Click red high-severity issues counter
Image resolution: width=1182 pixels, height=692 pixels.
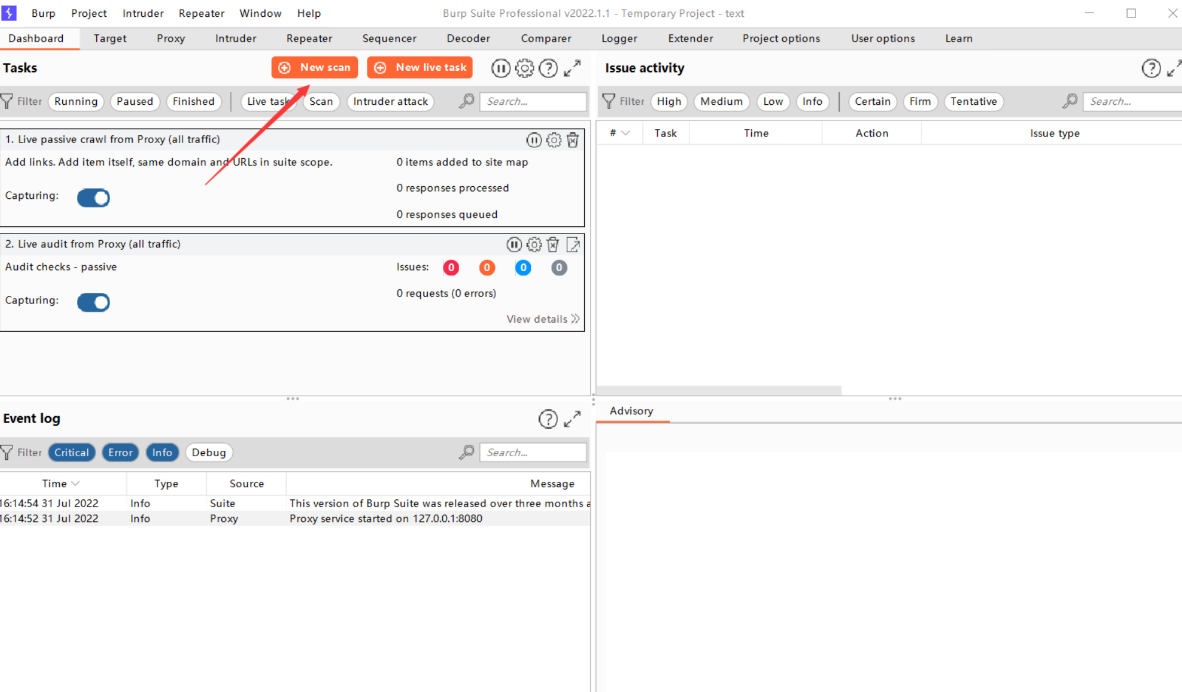point(451,268)
